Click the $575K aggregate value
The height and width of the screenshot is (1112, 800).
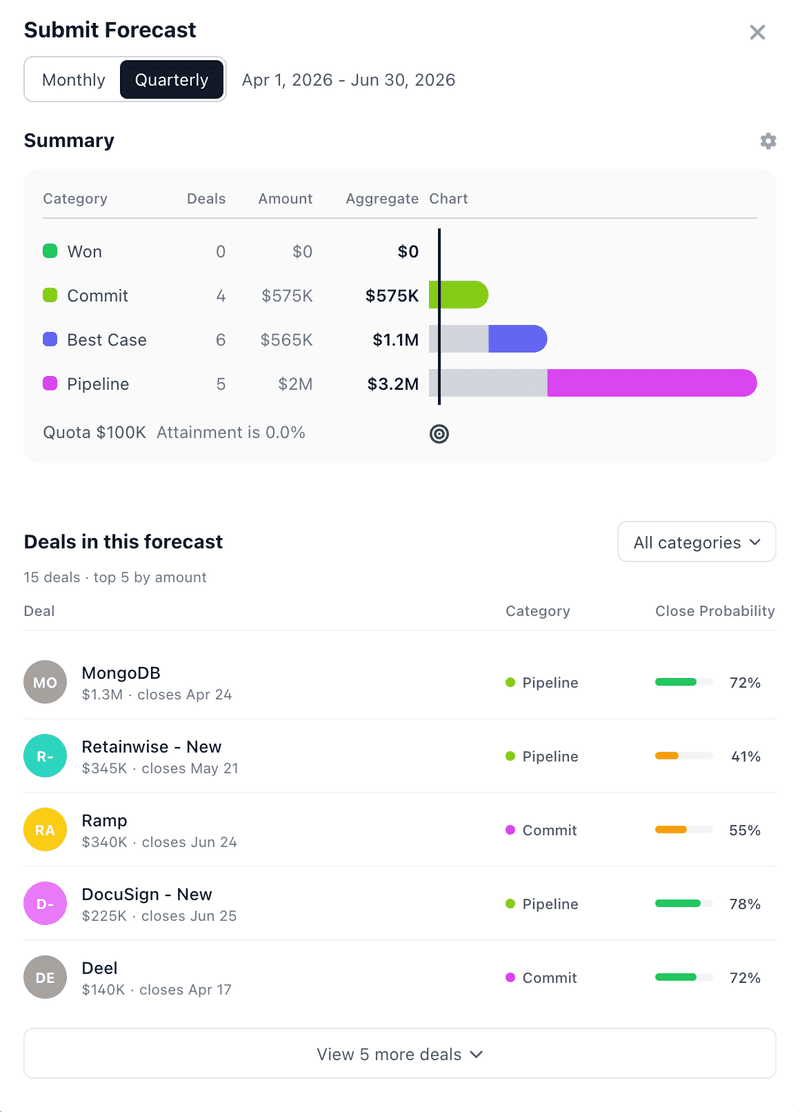coord(391,296)
